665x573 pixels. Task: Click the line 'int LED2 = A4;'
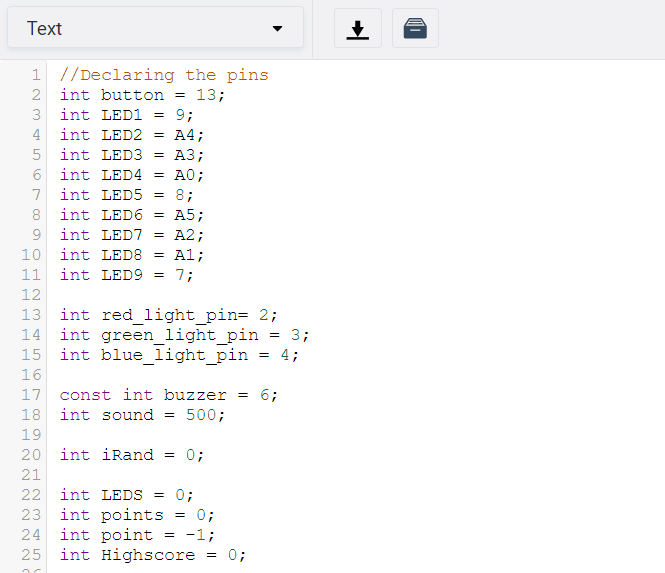point(131,135)
